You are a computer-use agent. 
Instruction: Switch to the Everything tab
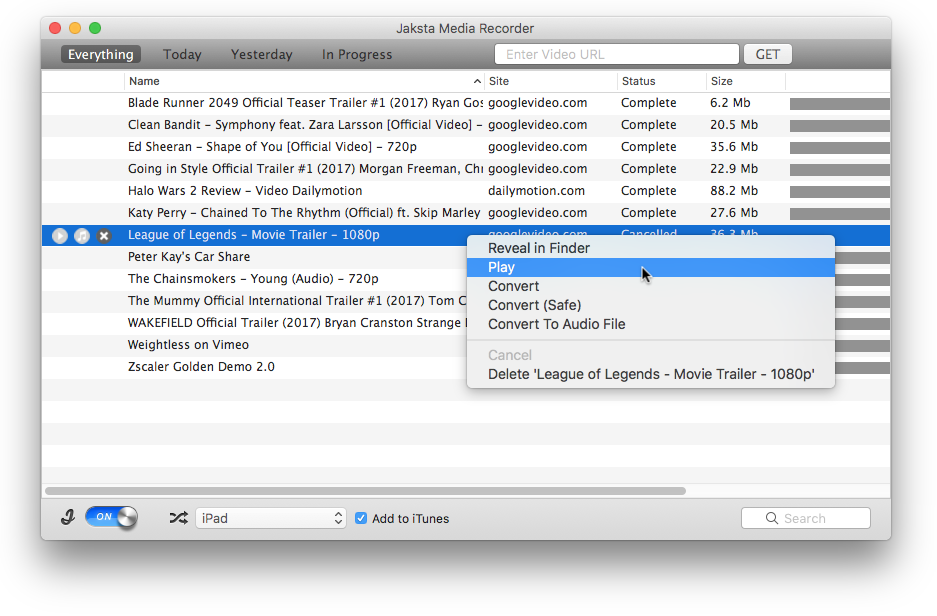click(101, 54)
